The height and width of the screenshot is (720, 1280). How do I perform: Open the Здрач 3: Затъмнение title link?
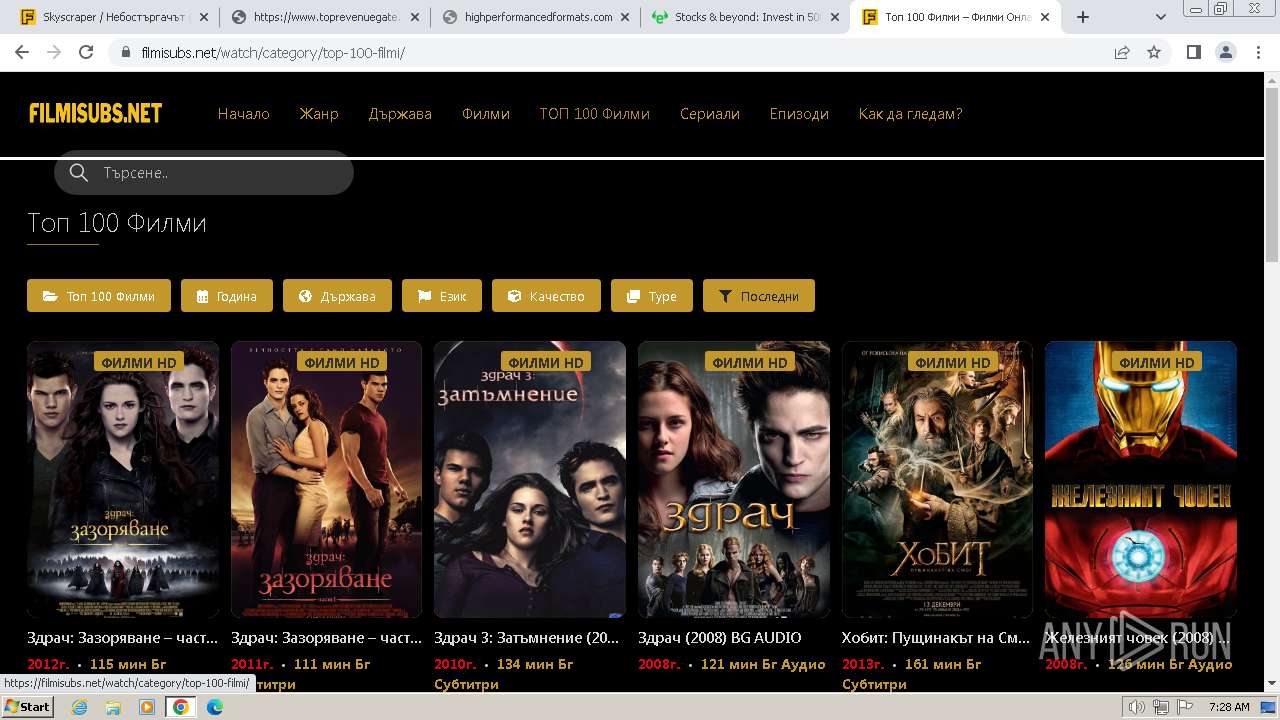pyautogui.click(x=527, y=637)
